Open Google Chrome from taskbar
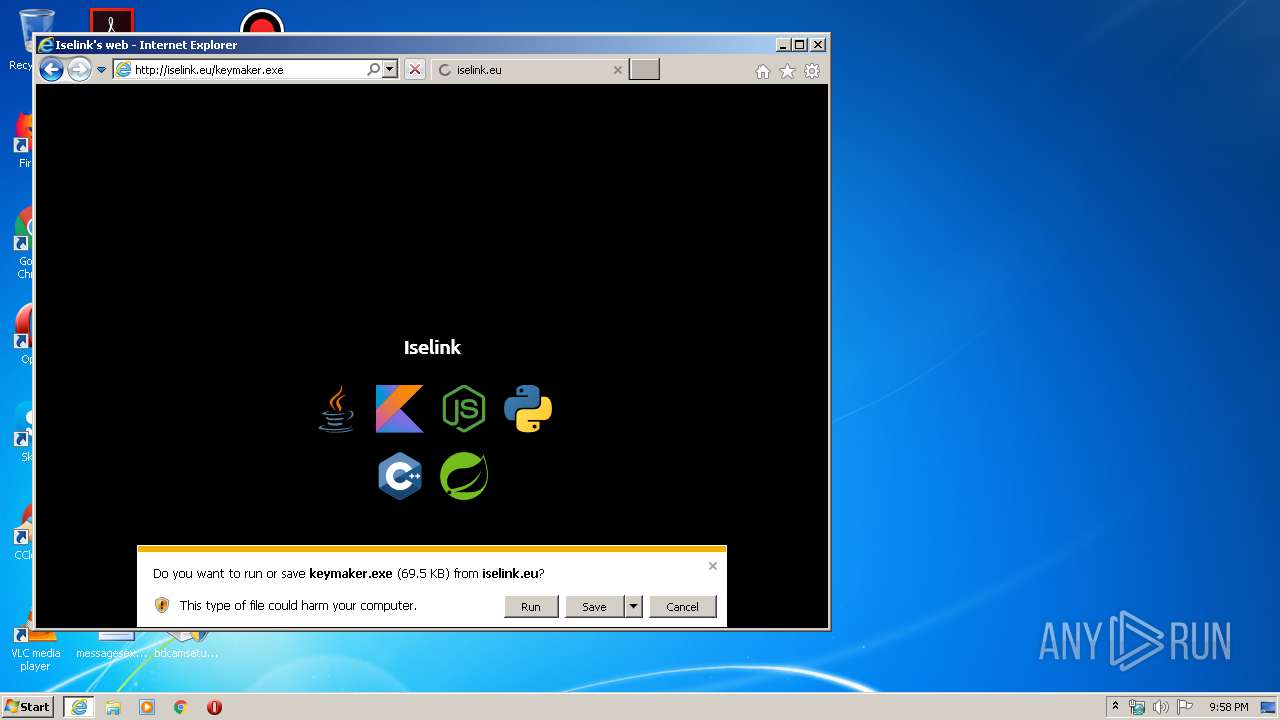This screenshot has height=720, width=1280. tap(181, 707)
